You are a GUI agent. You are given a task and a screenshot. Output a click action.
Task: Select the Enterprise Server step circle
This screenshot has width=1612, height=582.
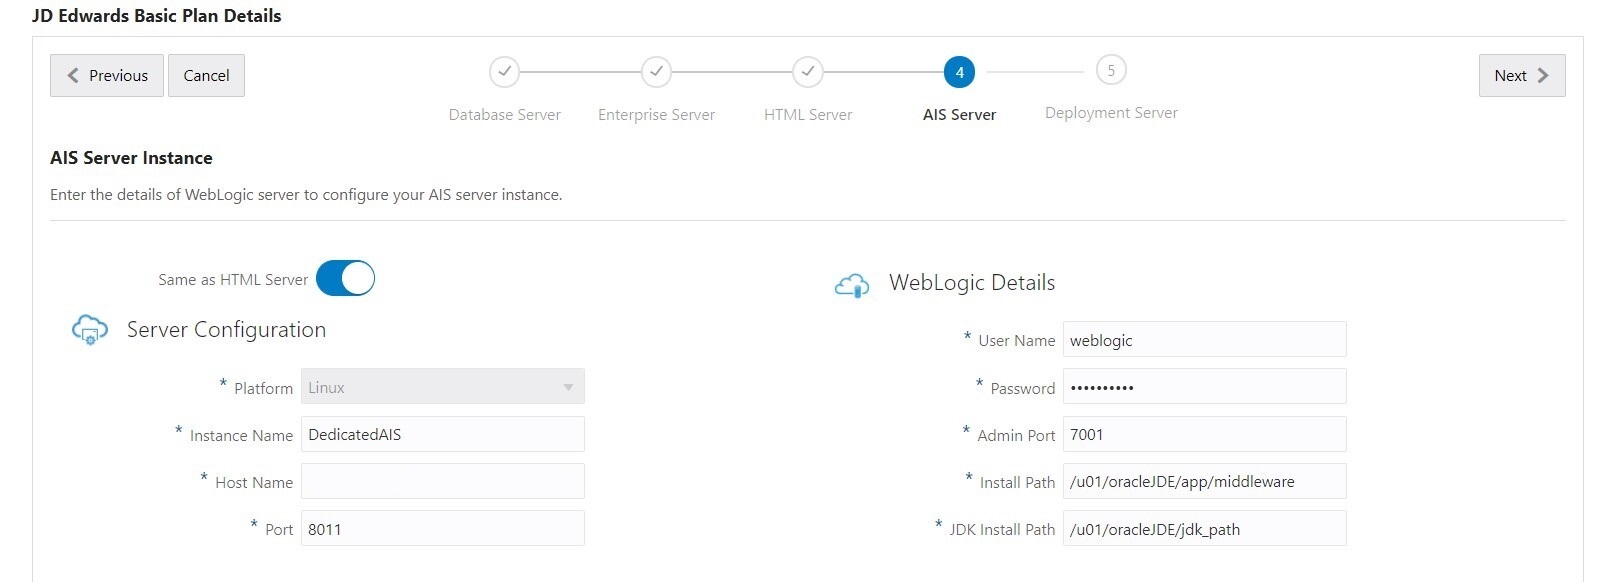point(656,72)
